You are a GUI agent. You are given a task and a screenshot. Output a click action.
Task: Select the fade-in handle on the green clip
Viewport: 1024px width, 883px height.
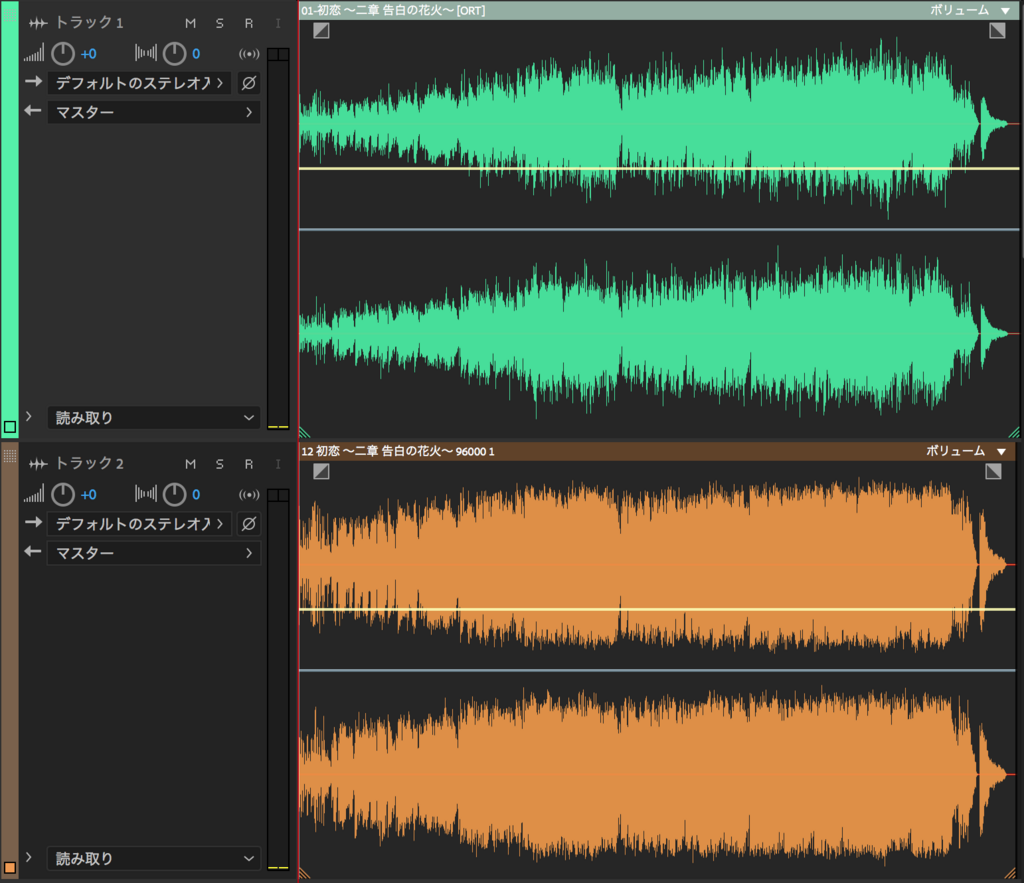point(321,31)
